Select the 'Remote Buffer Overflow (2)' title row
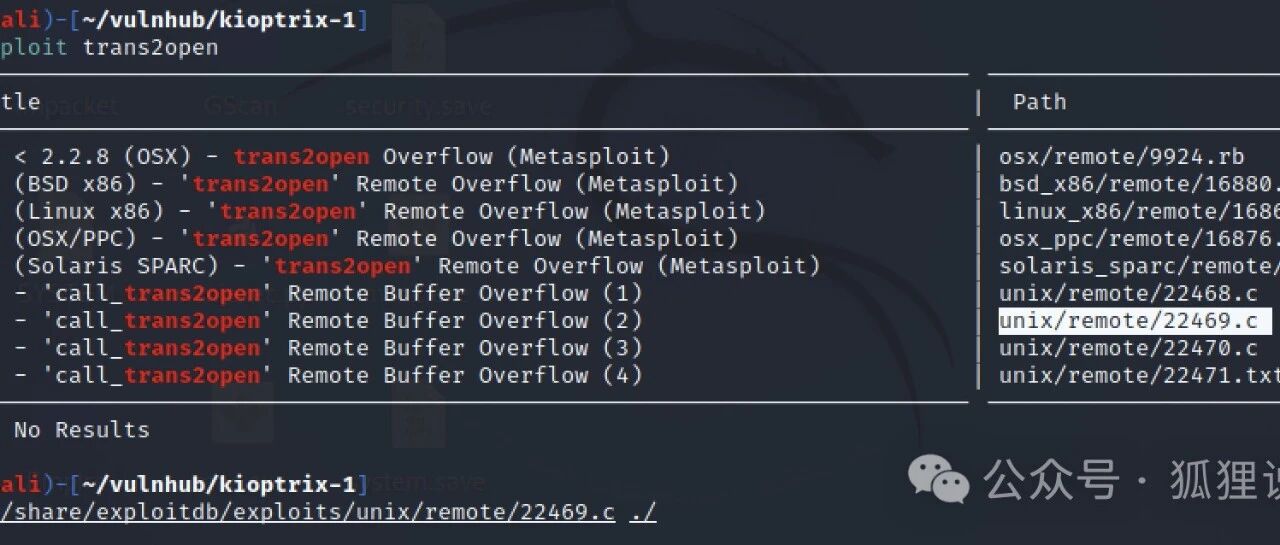The image size is (1280, 545). [x=328, y=321]
